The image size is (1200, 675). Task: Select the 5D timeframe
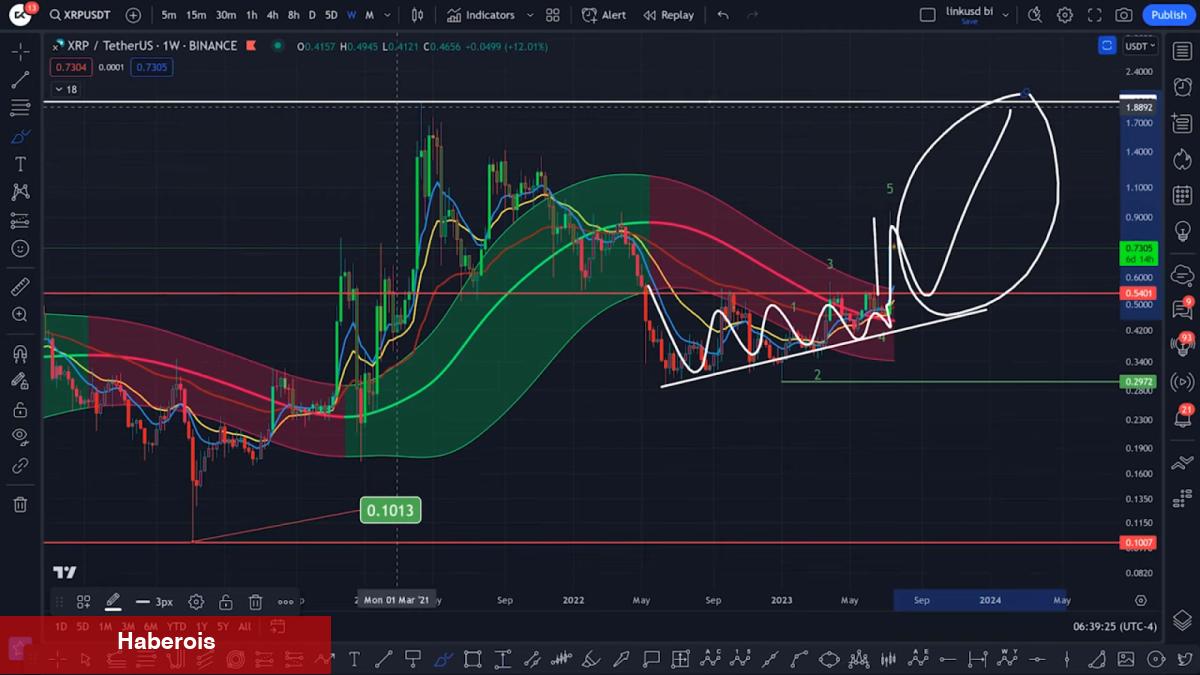click(331, 15)
